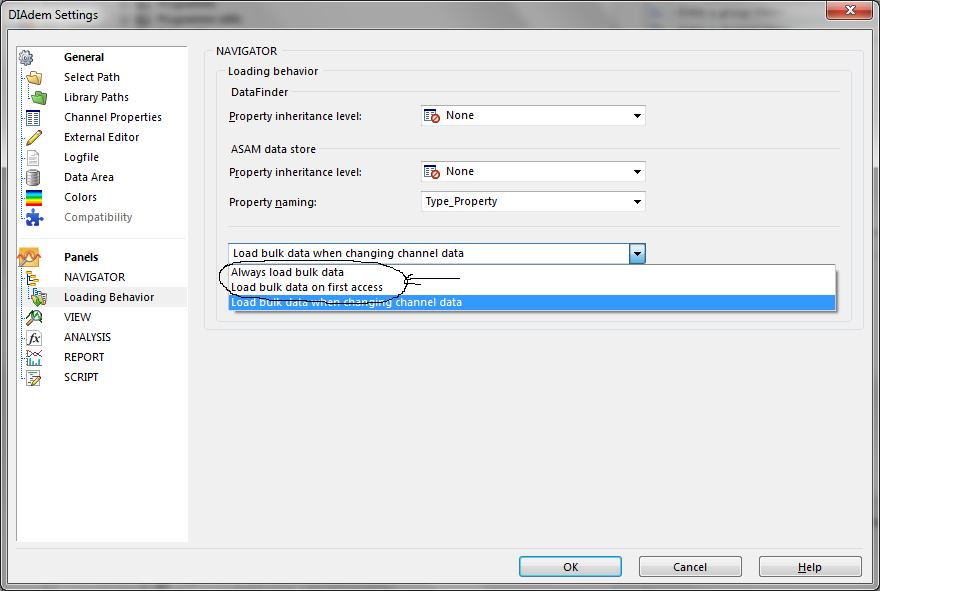The width and height of the screenshot is (960, 591).
Task: Click the NAVIGATOR tree icon
Action: [32, 277]
